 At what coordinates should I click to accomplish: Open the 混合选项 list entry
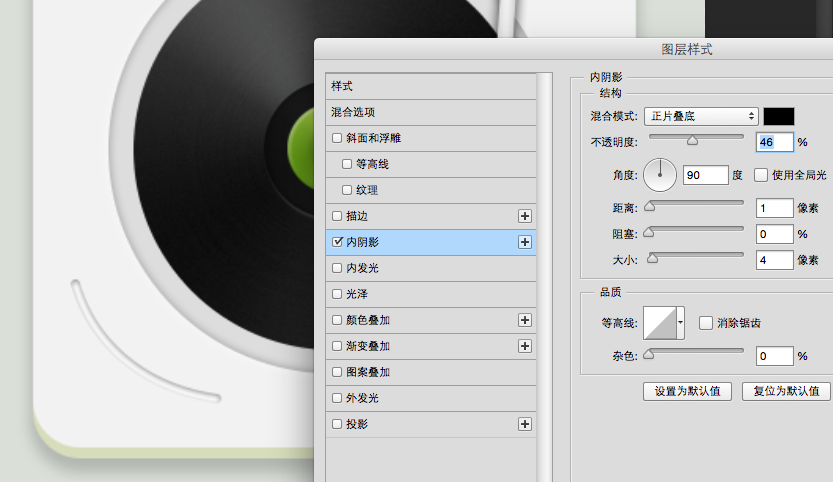[x=431, y=112]
